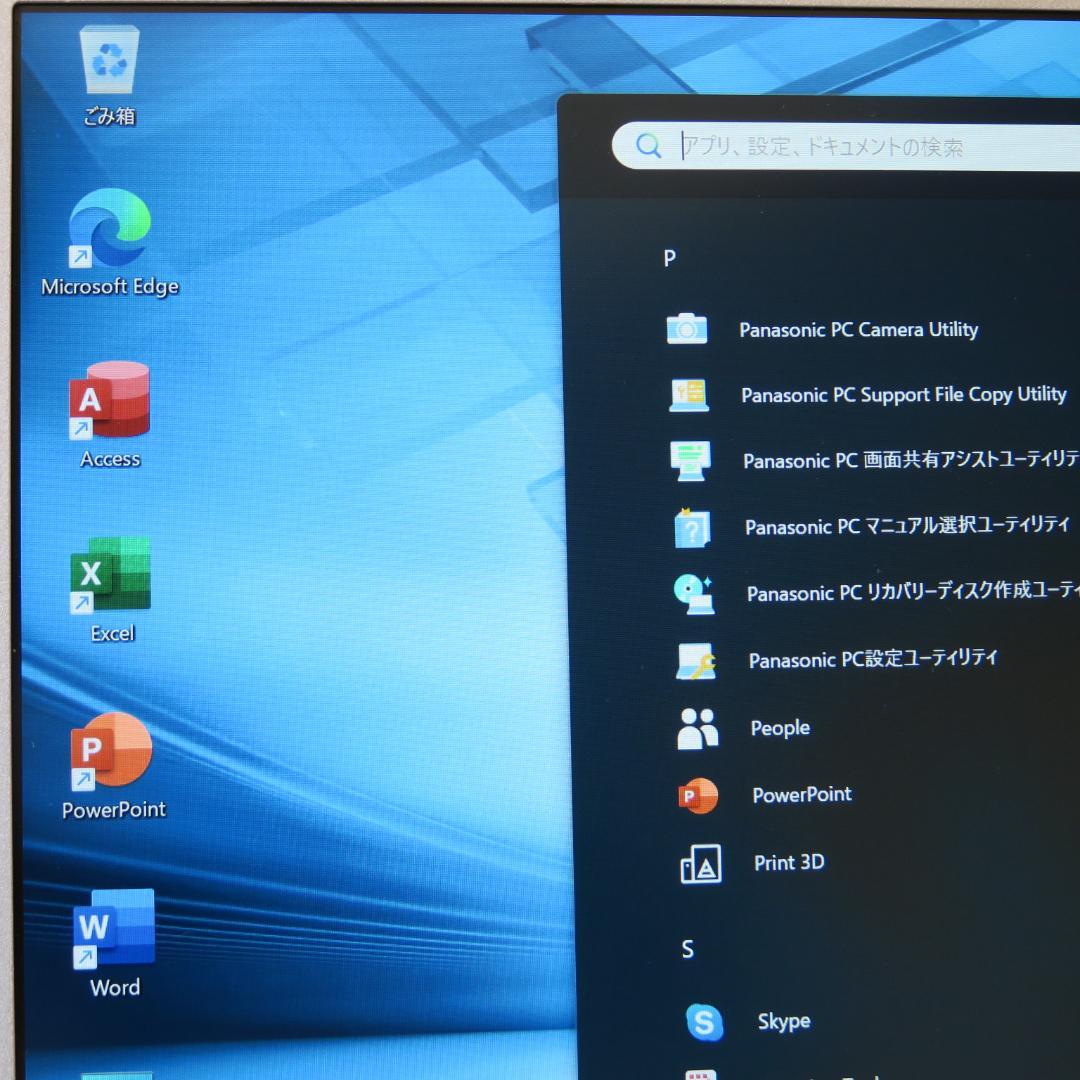
Task: Click the Word desktop label text
Action: pyautogui.click(x=114, y=987)
